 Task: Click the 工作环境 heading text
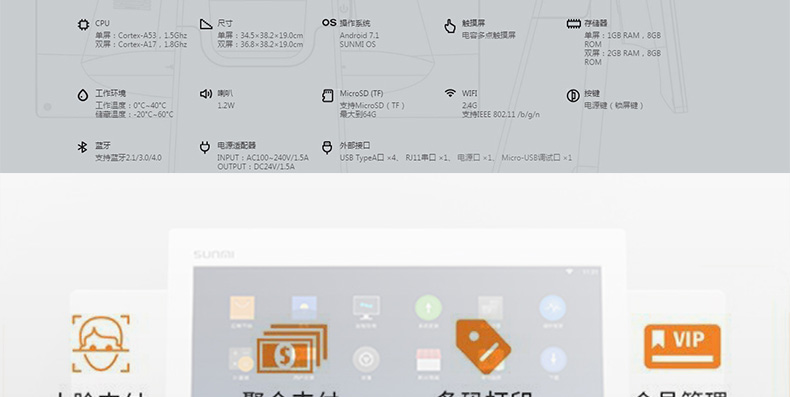tap(111, 93)
